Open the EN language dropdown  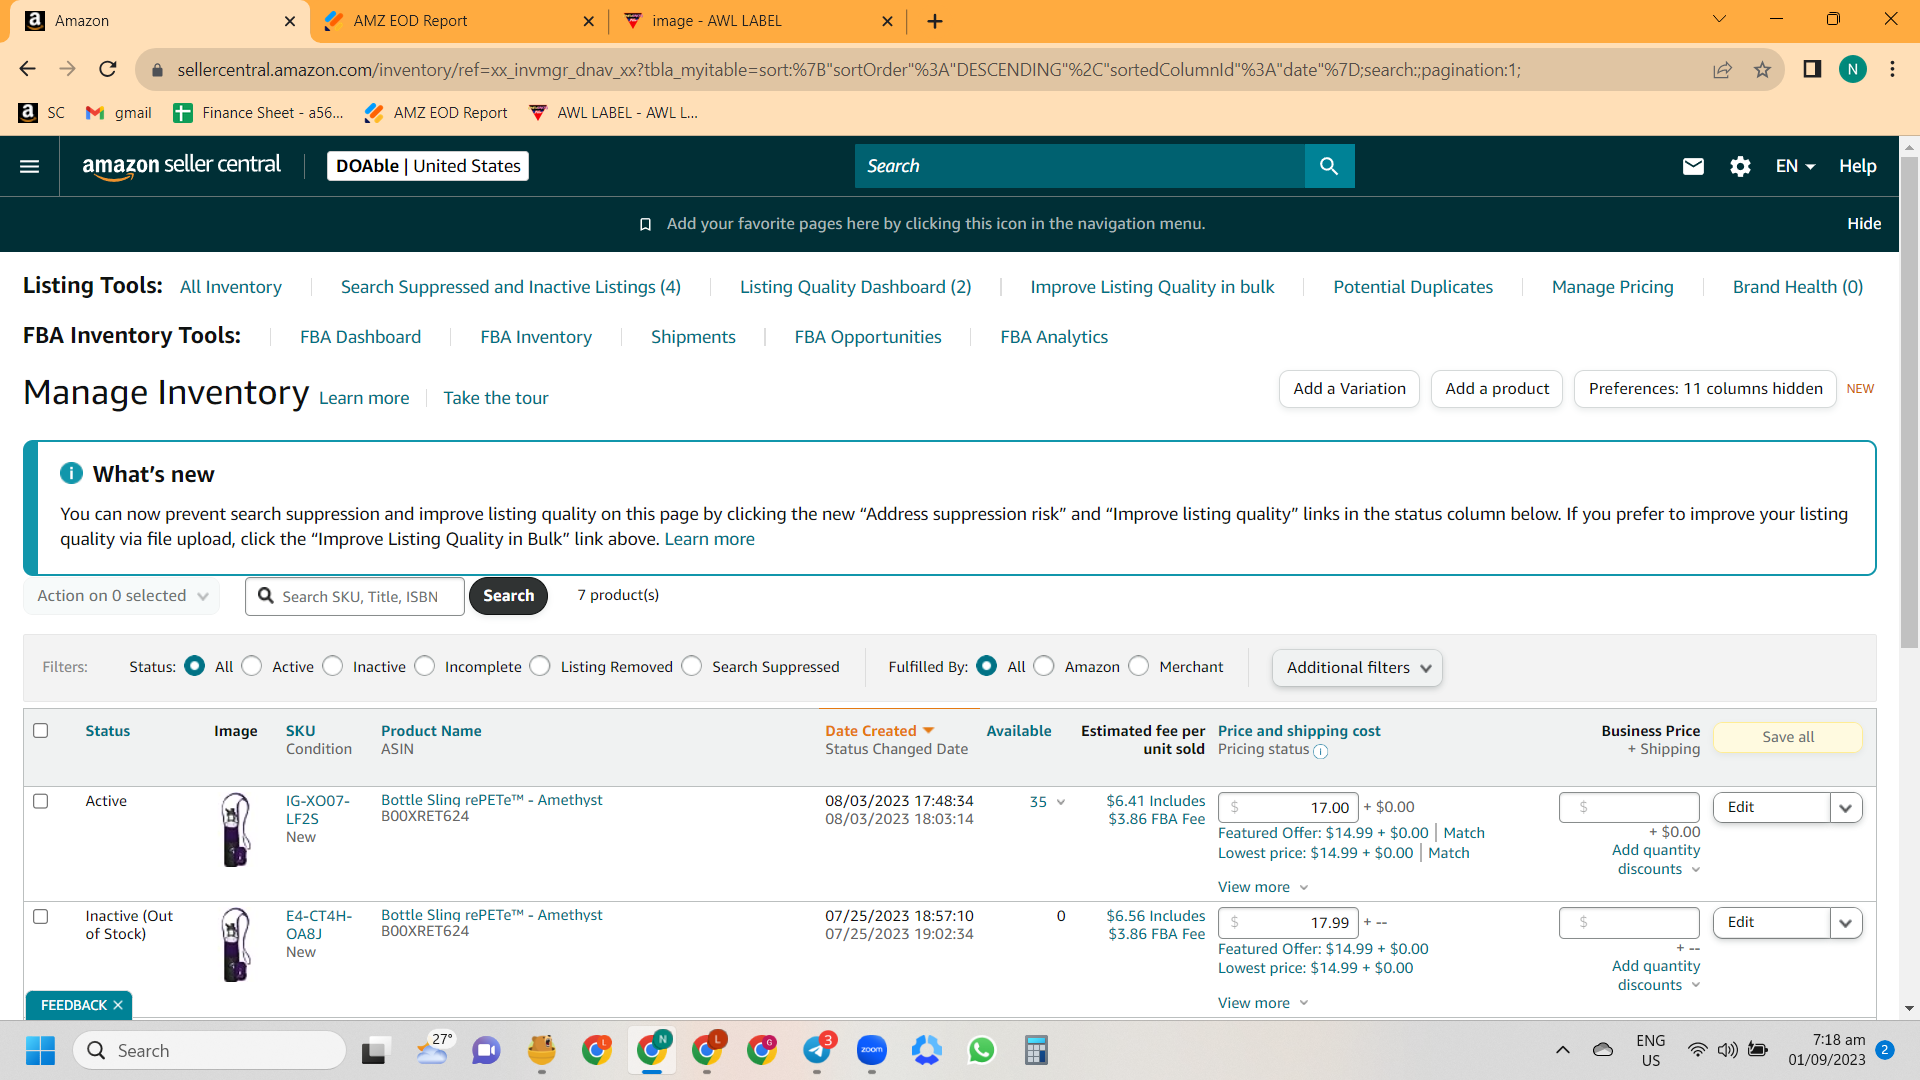coord(1795,166)
